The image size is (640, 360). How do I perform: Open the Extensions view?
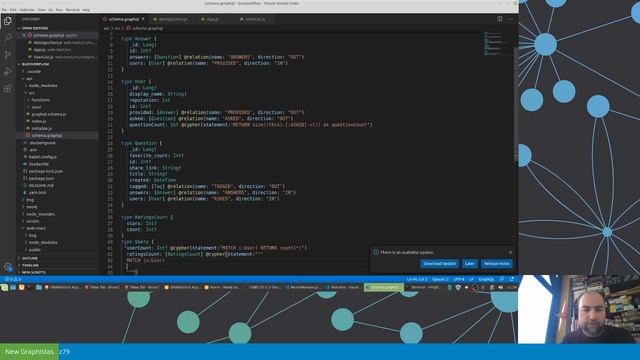pyautogui.click(x=8, y=88)
